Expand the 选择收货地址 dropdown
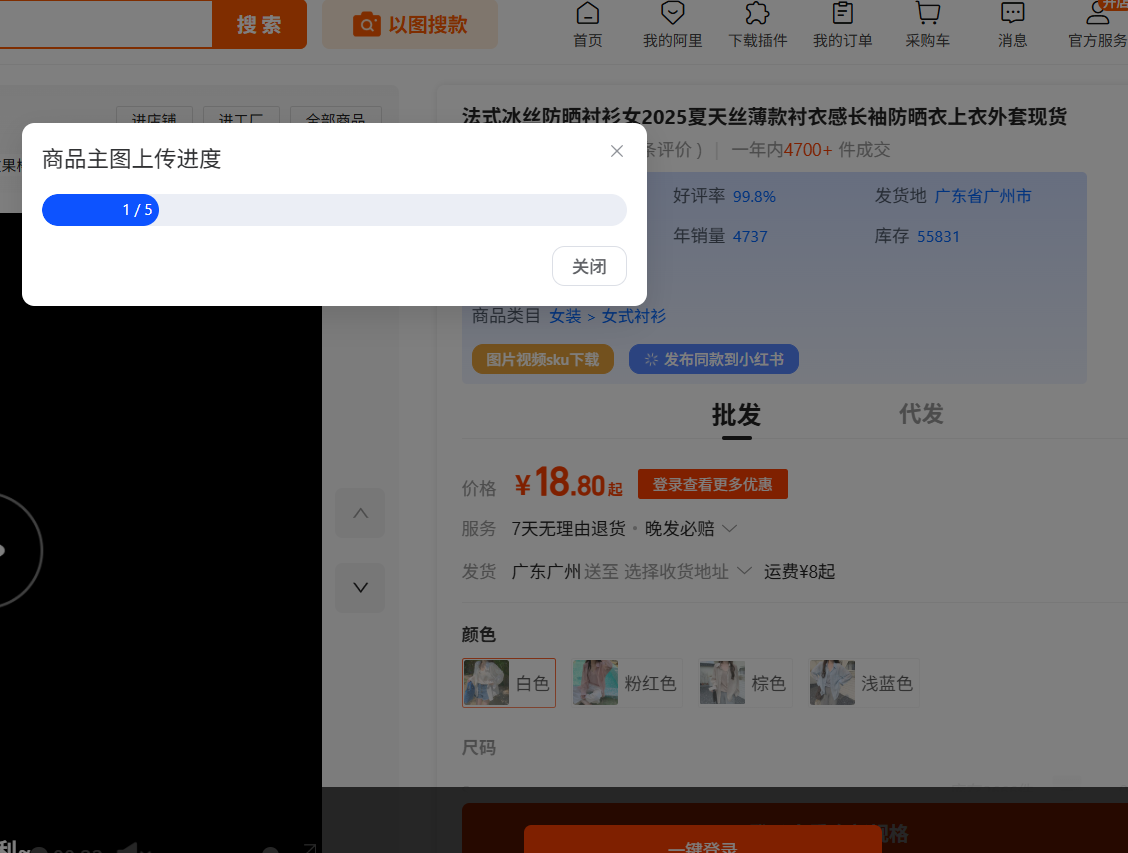Viewport: 1128px width, 853px height. tap(743, 571)
